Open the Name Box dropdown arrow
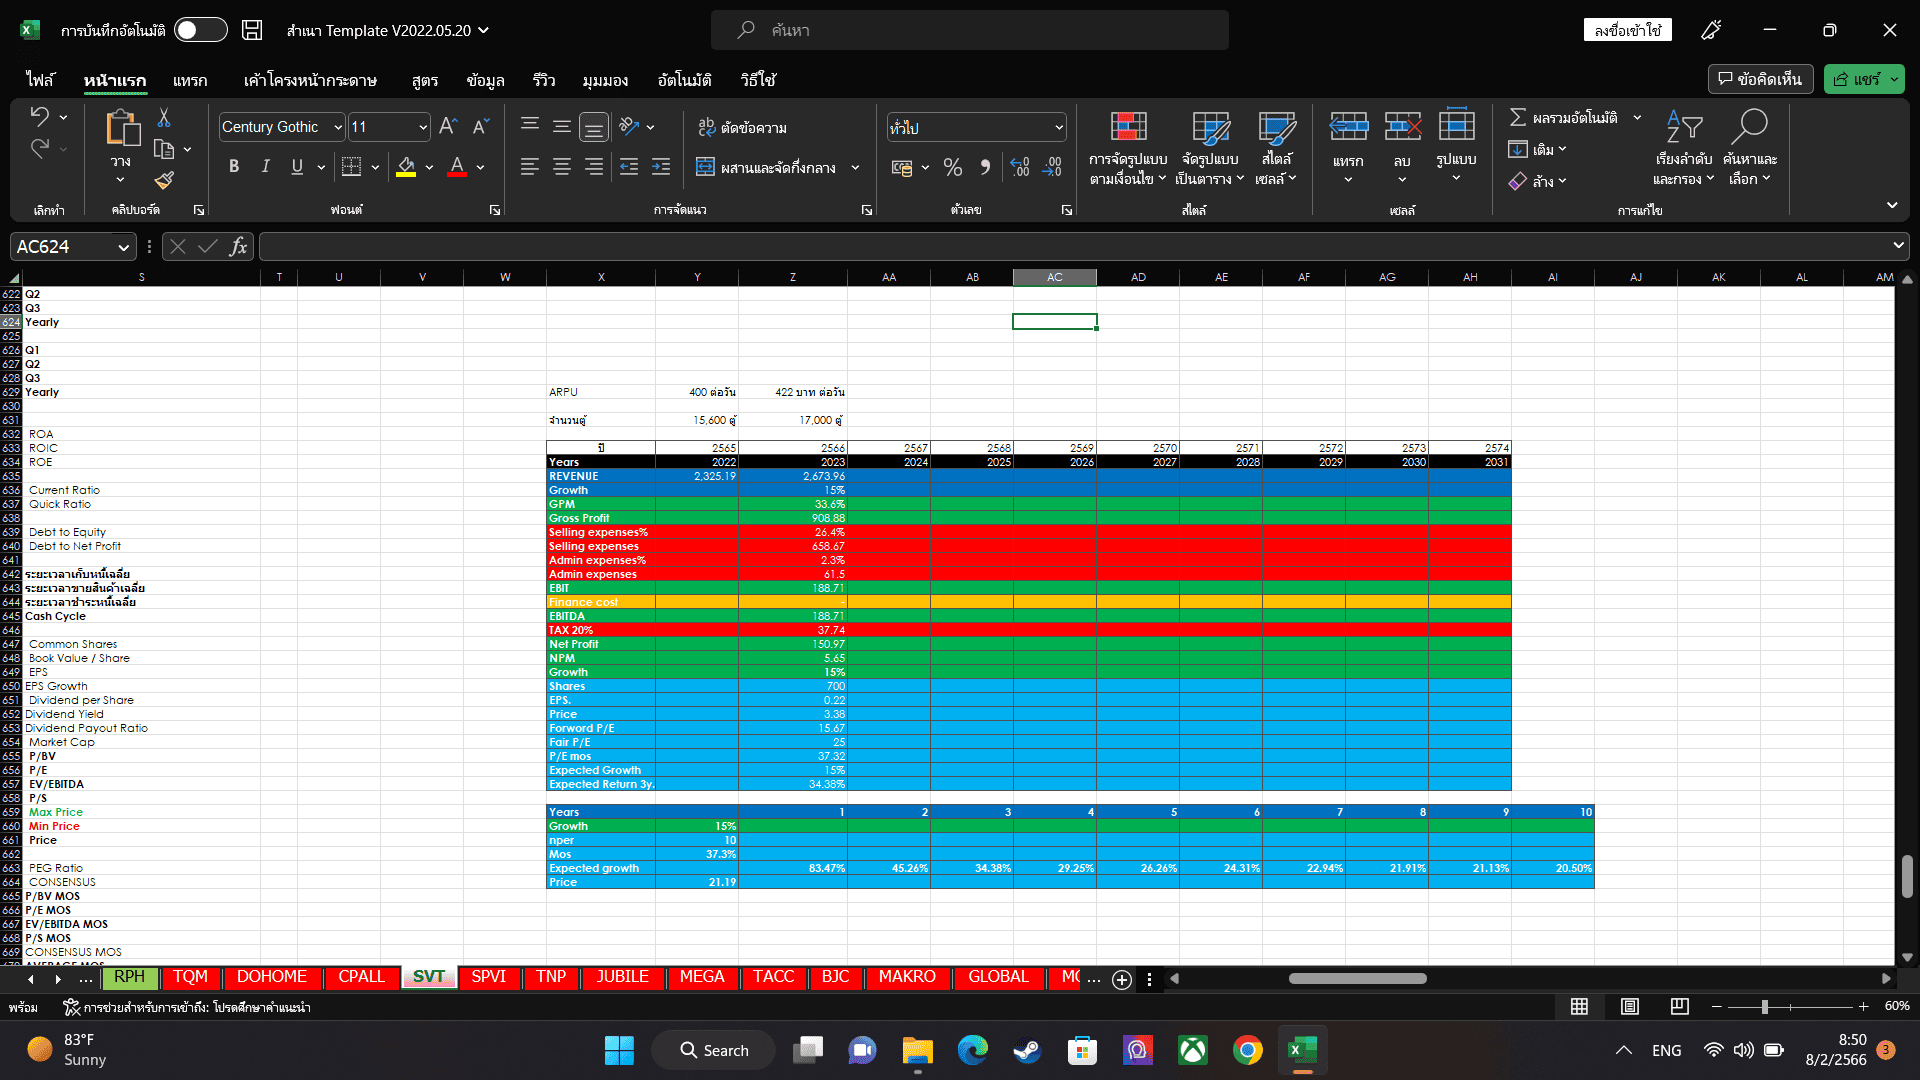 [x=123, y=247]
